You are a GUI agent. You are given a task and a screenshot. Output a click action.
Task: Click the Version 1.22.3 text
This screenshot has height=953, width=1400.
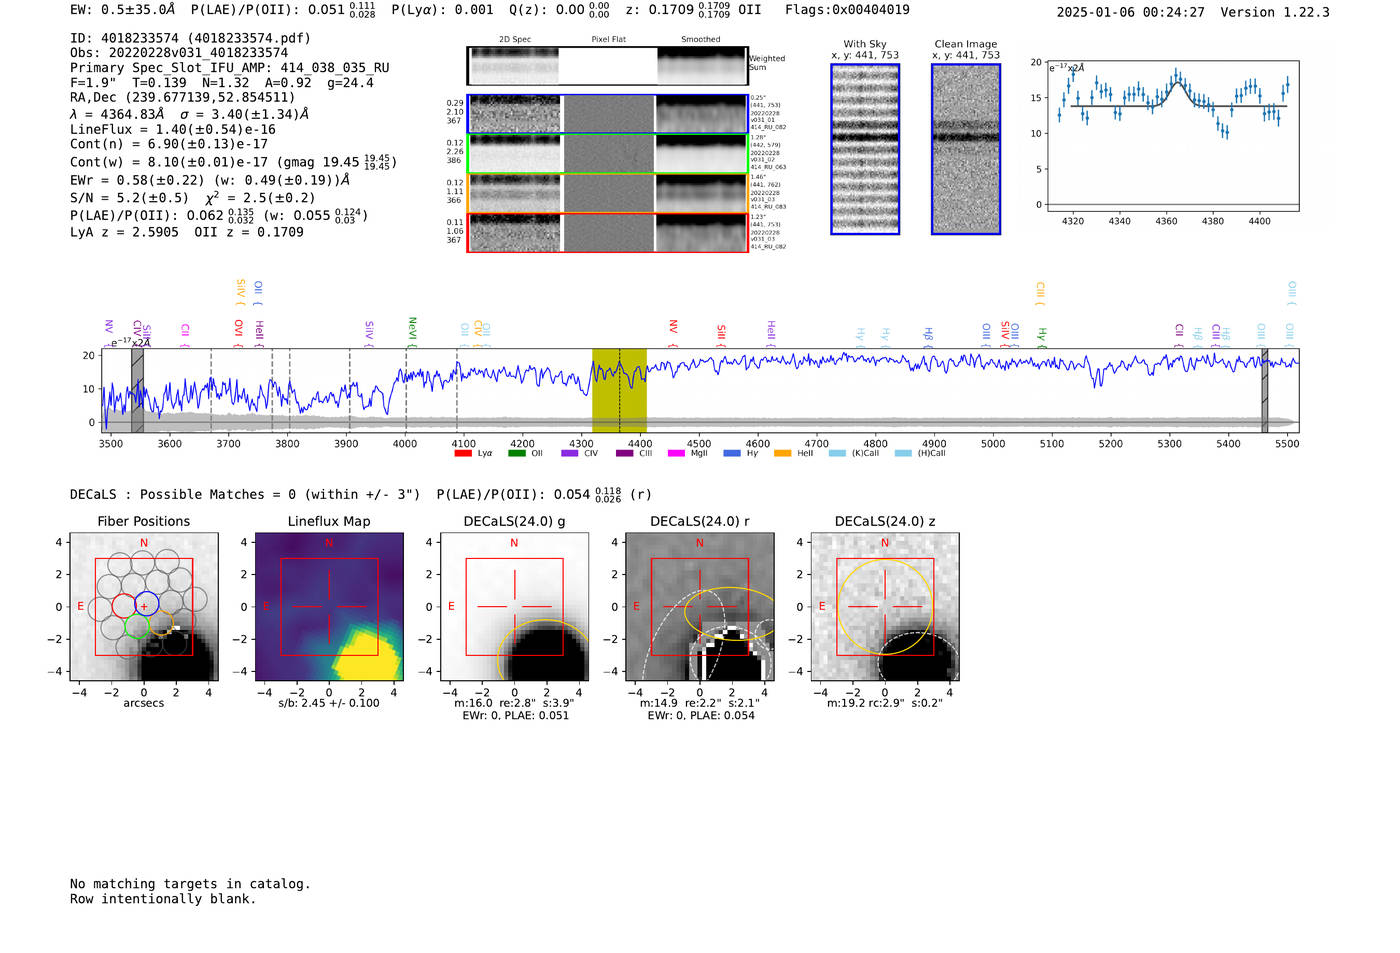(1275, 12)
